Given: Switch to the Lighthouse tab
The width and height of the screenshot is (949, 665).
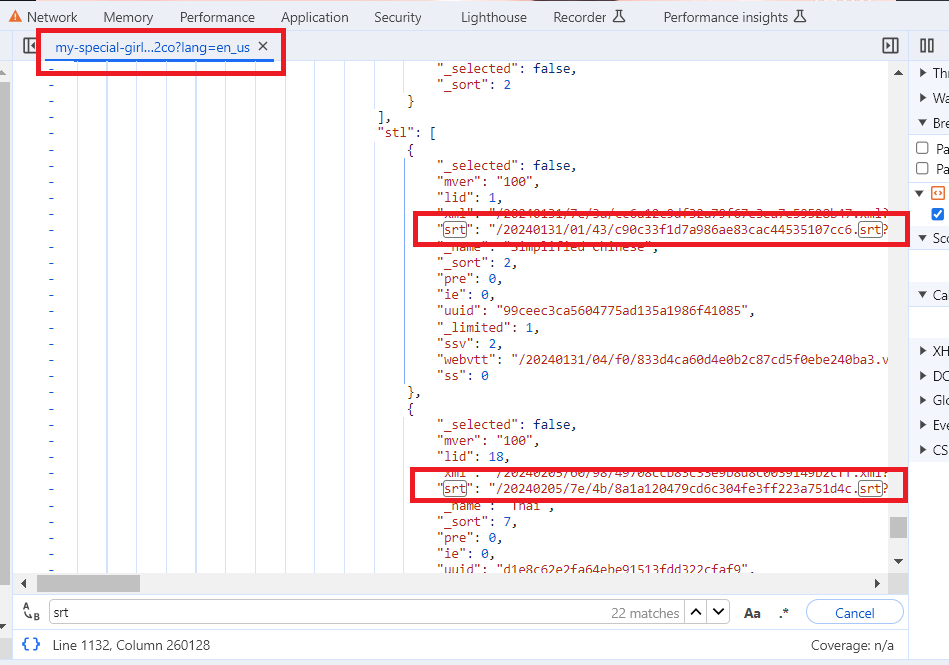Looking at the screenshot, I should pos(494,17).
